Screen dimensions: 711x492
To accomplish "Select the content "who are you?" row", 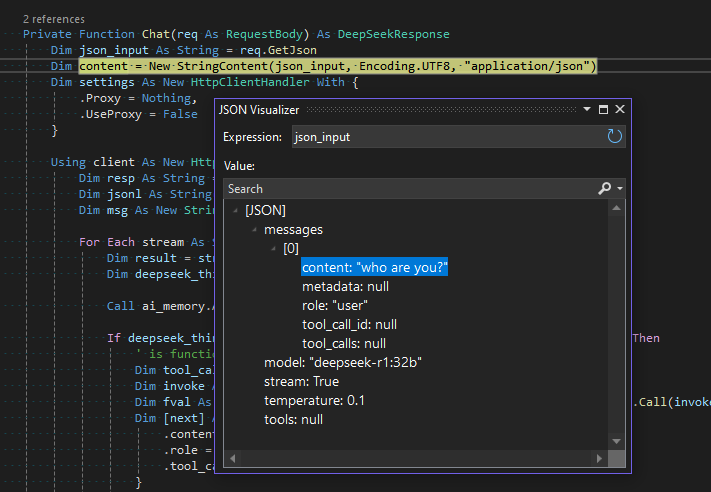I will coord(375,267).
